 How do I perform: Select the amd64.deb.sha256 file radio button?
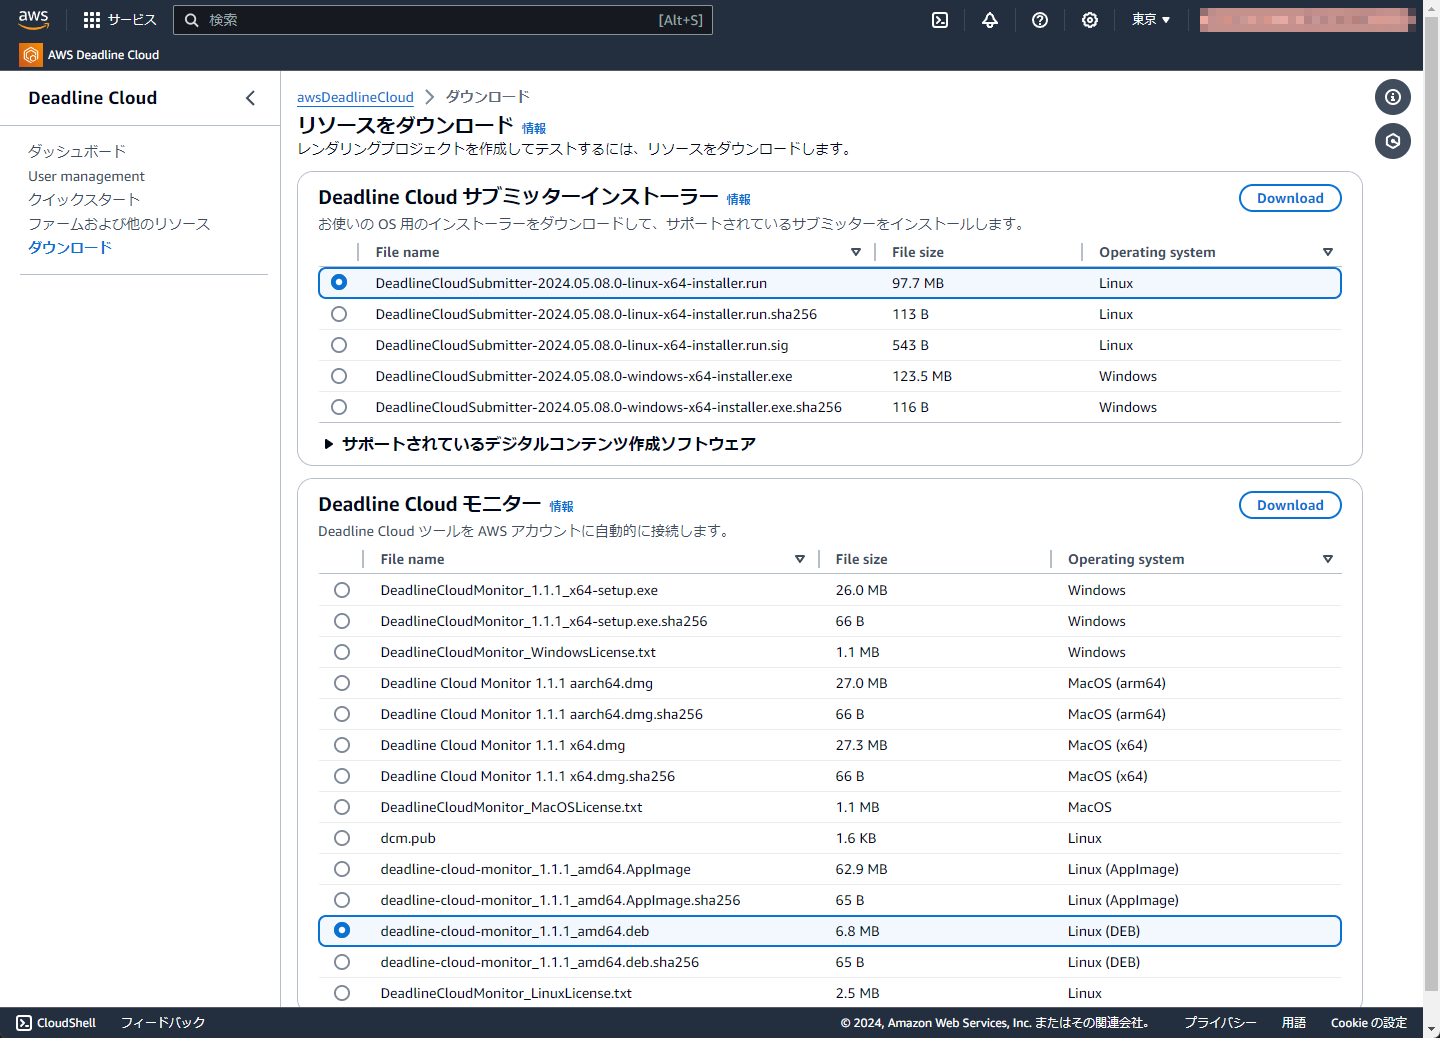coord(342,962)
